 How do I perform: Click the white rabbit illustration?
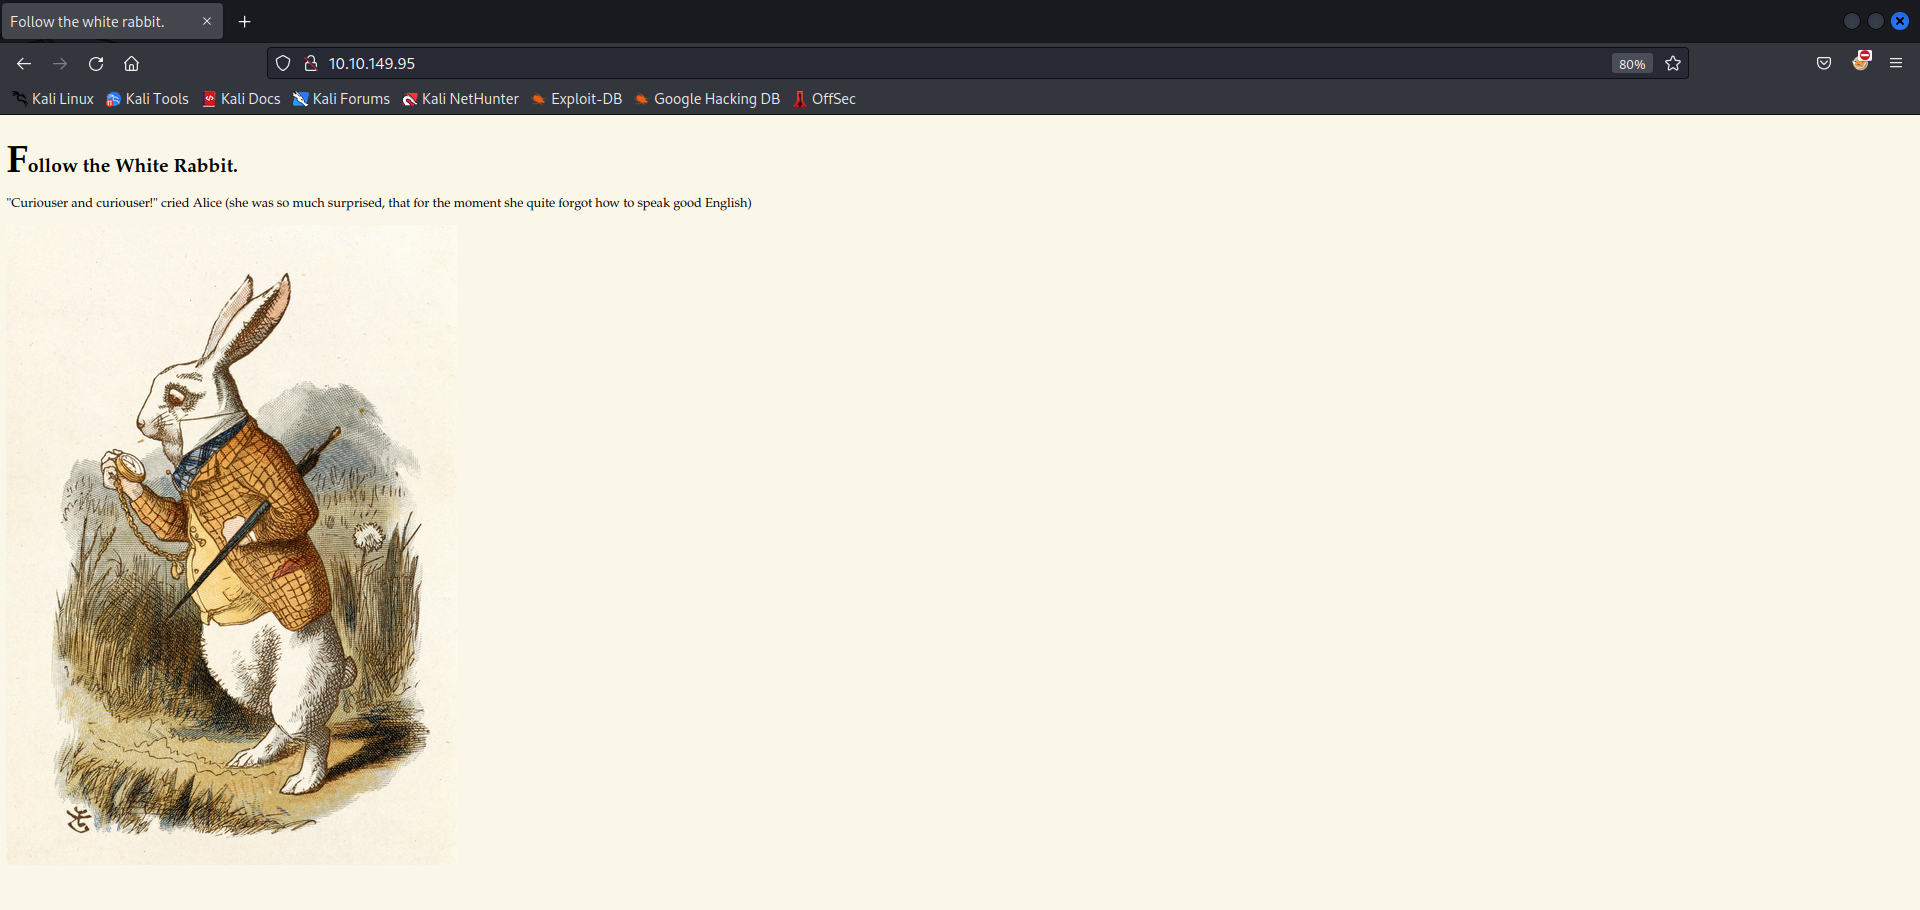[231, 544]
